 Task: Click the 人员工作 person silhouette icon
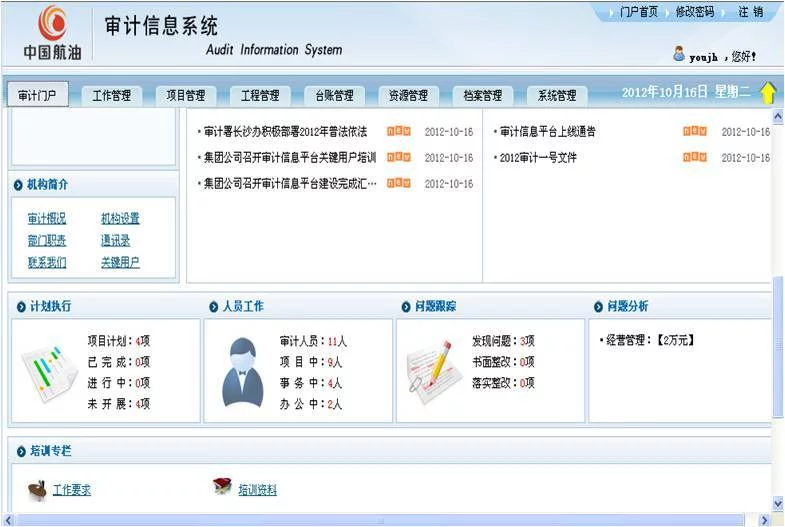pos(243,372)
